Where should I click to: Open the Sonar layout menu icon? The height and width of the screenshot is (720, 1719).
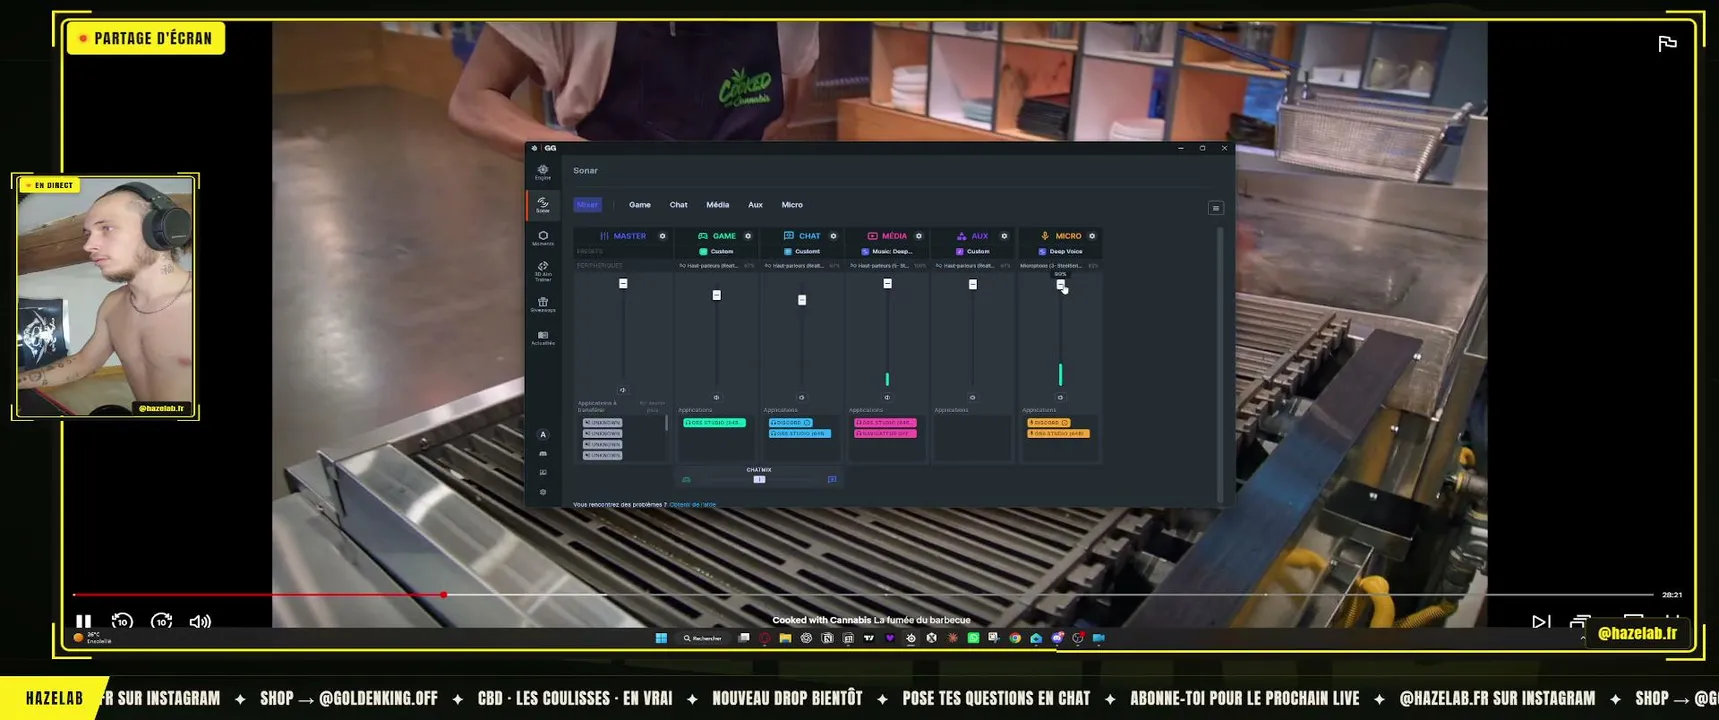1216,208
